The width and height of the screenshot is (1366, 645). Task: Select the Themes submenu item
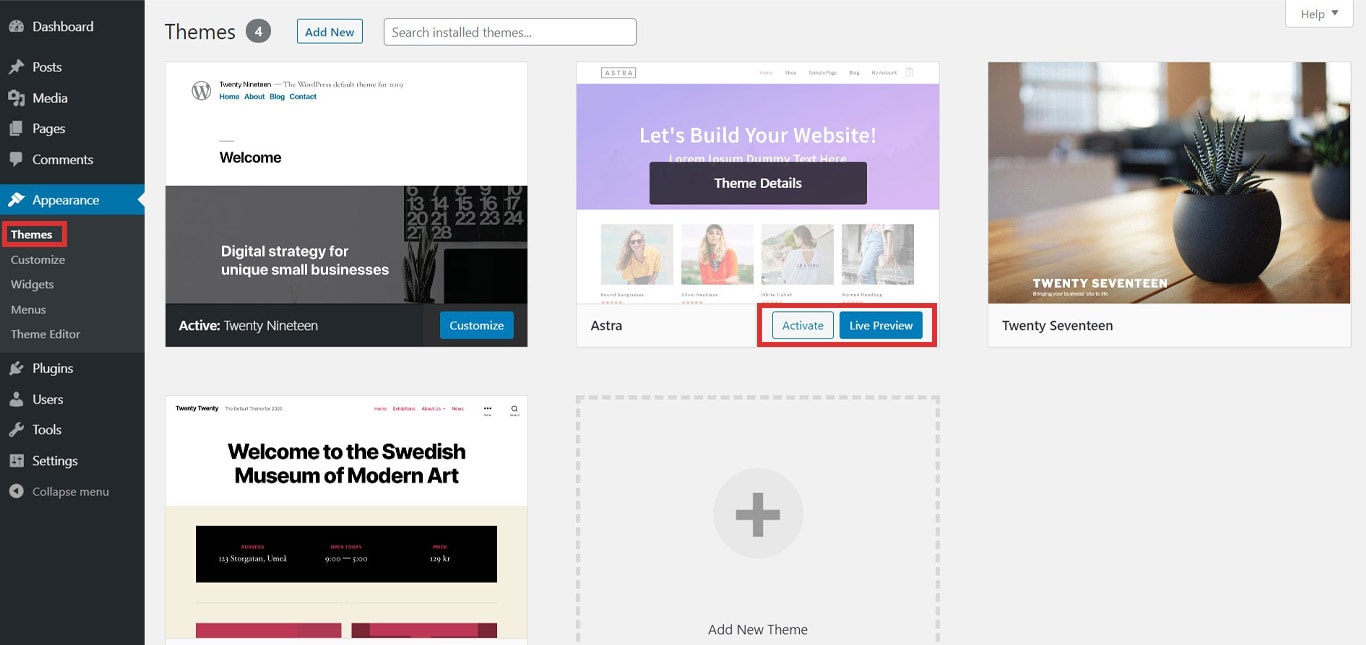click(x=32, y=235)
